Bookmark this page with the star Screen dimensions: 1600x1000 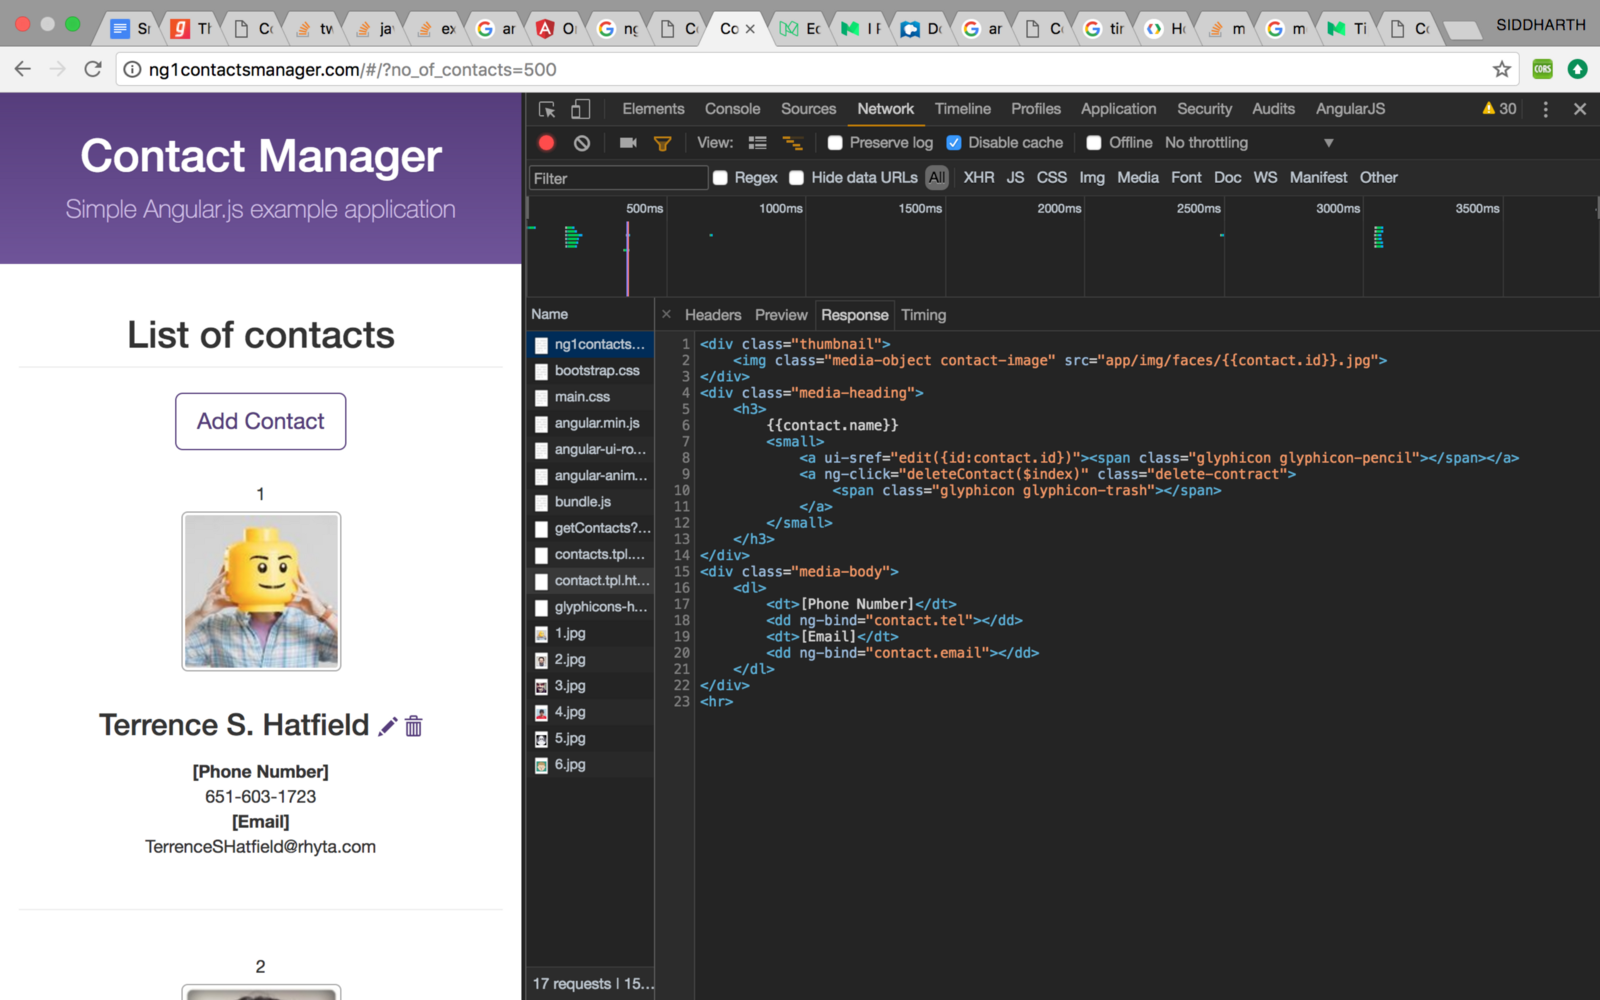[x=1501, y=69]
